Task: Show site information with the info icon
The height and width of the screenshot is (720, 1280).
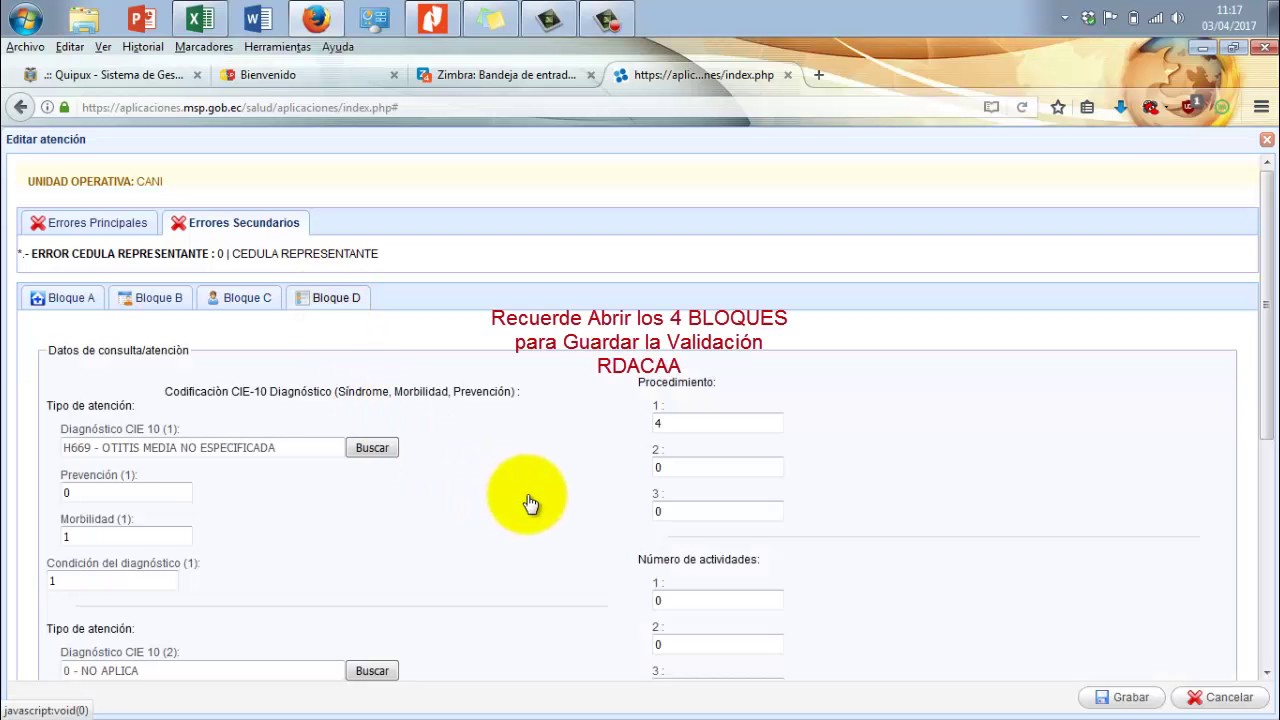Action: [x=47, y=107]
